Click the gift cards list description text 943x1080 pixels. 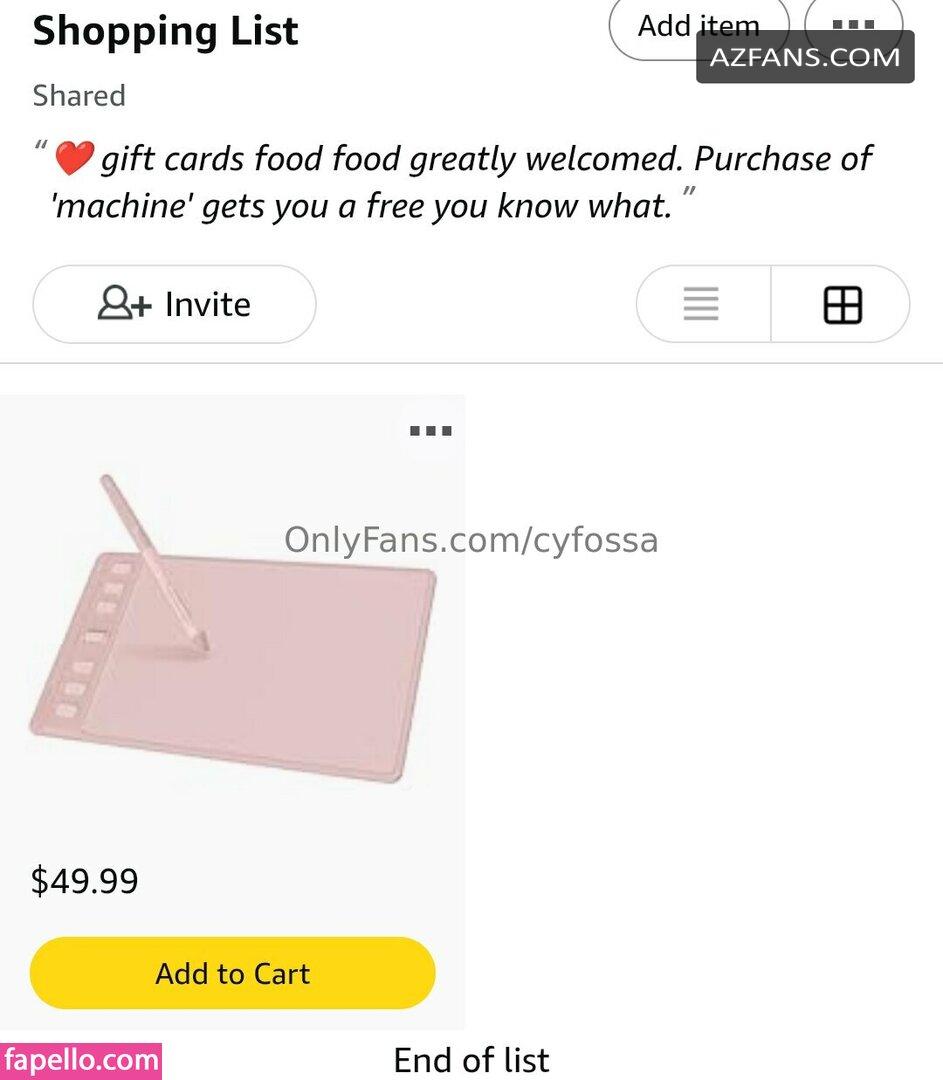462,182
